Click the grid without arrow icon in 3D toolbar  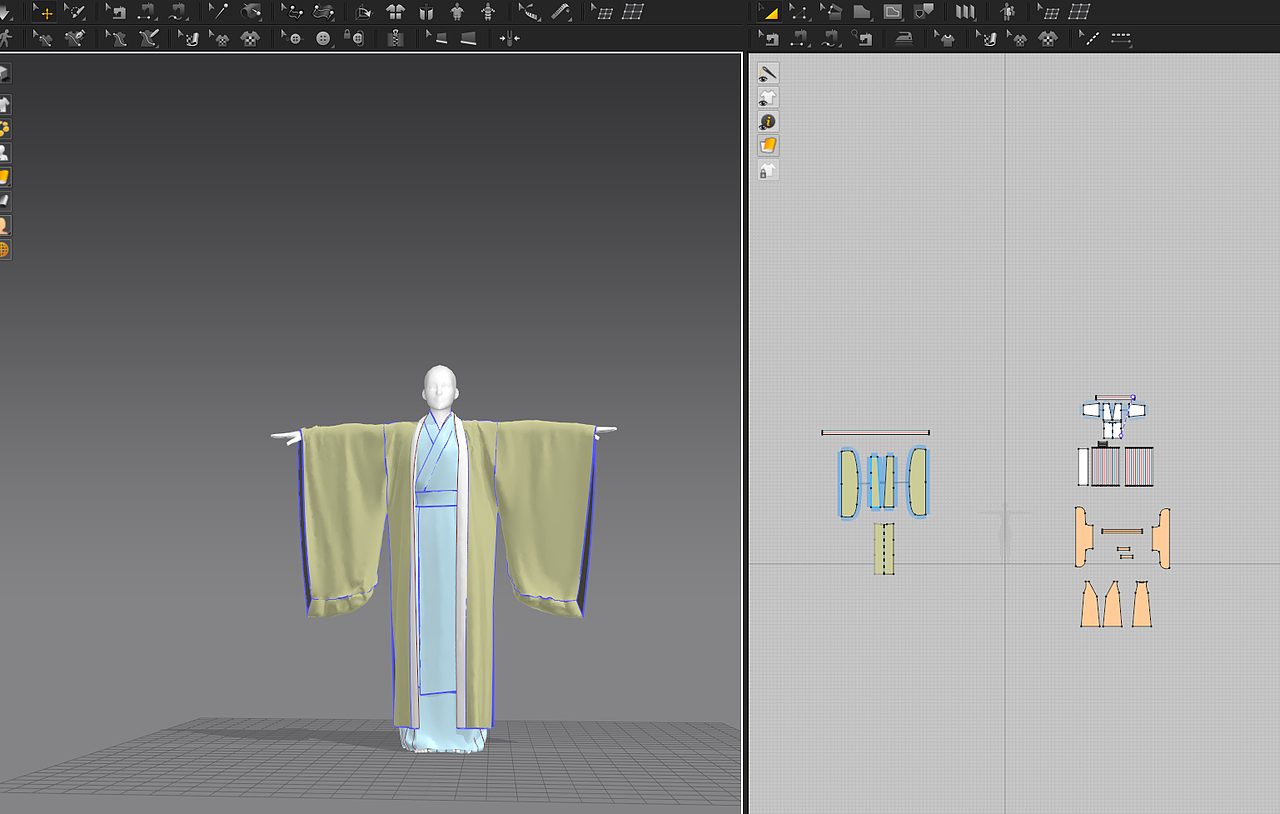[x=633, y=12]
